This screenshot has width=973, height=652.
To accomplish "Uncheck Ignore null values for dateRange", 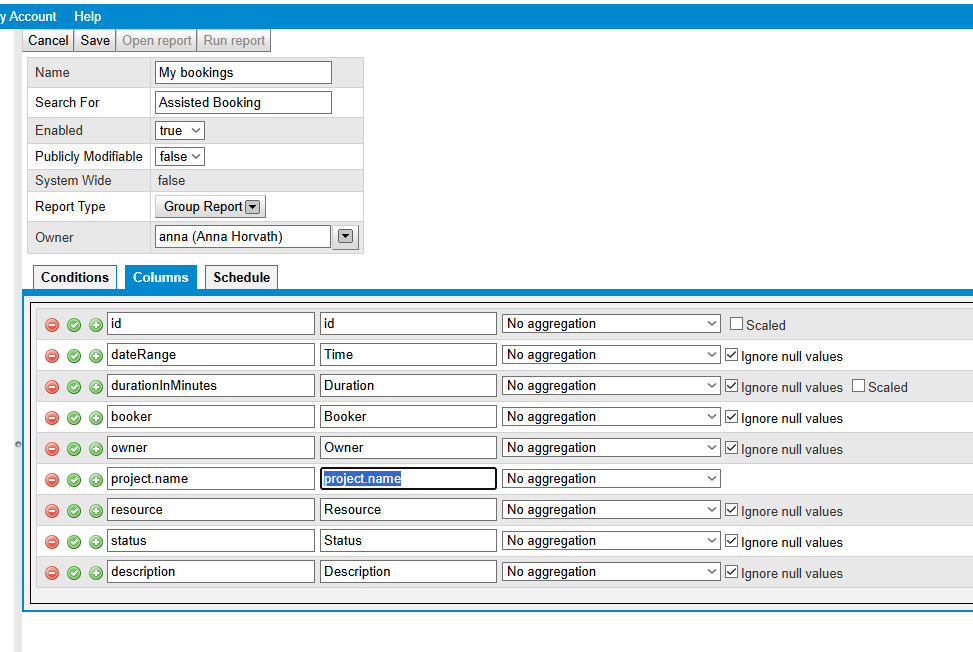I will (732, 355).
